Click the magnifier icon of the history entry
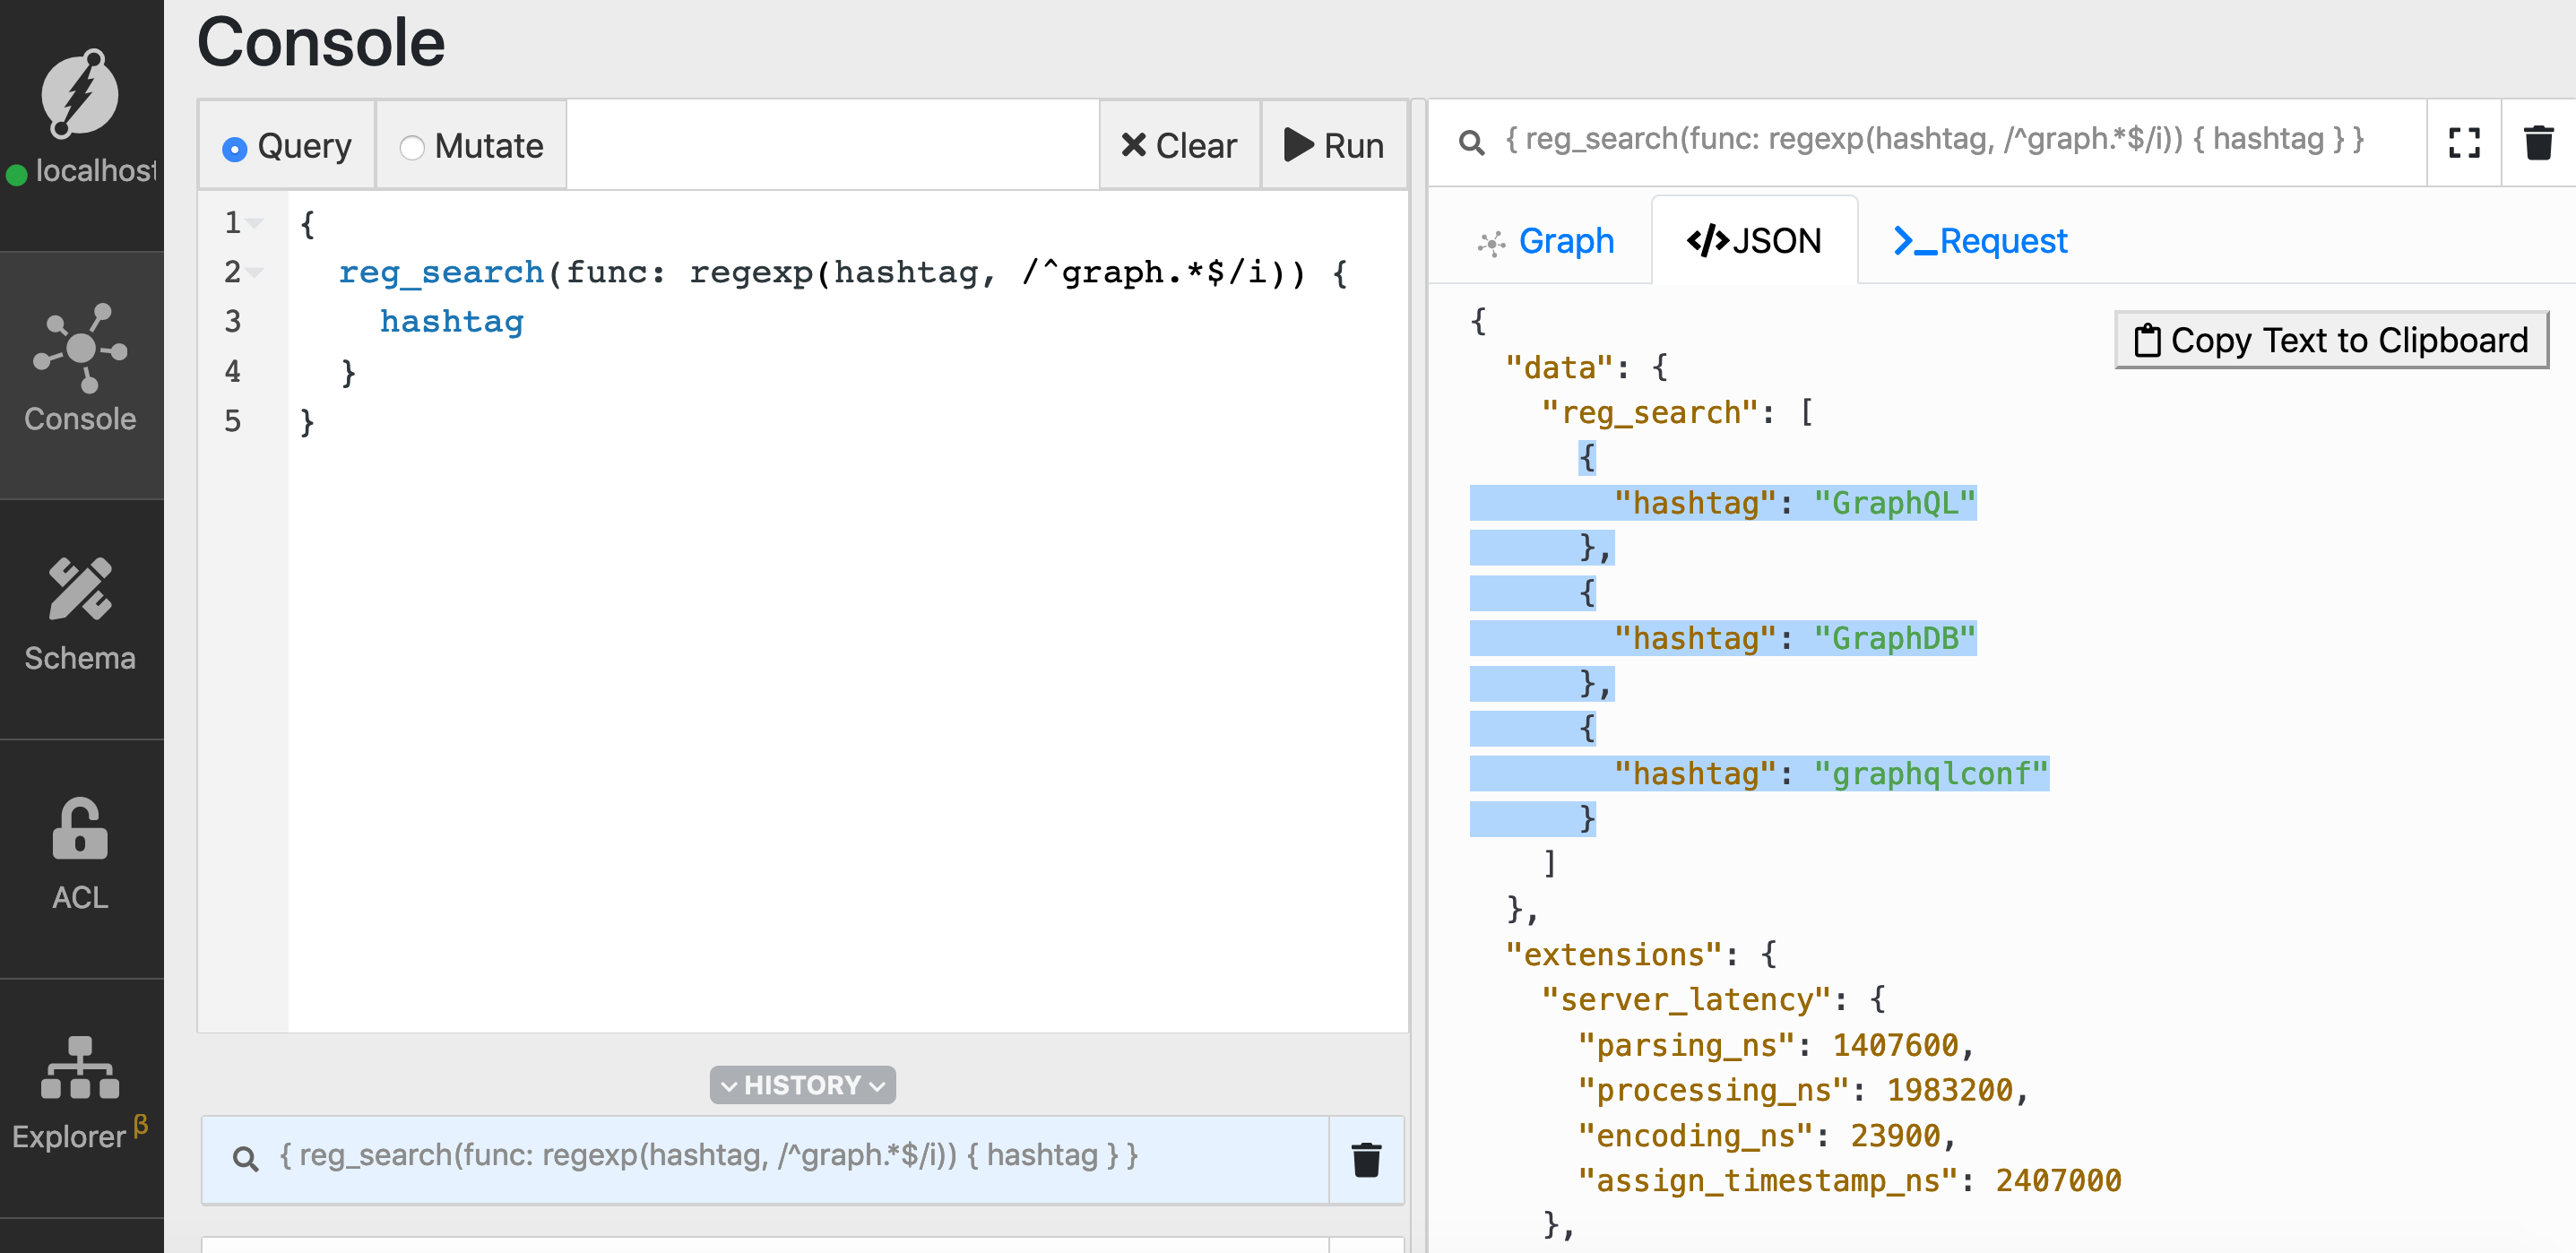The width and height of the screenshot is (2576, 1253). (x=245, y=1158)
